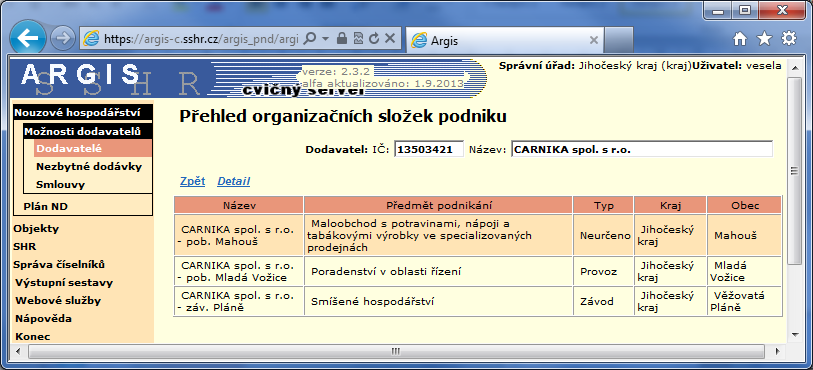Click the browser Forward arrow button
This screenshot has width=813, height=370.
pos(63,38)
